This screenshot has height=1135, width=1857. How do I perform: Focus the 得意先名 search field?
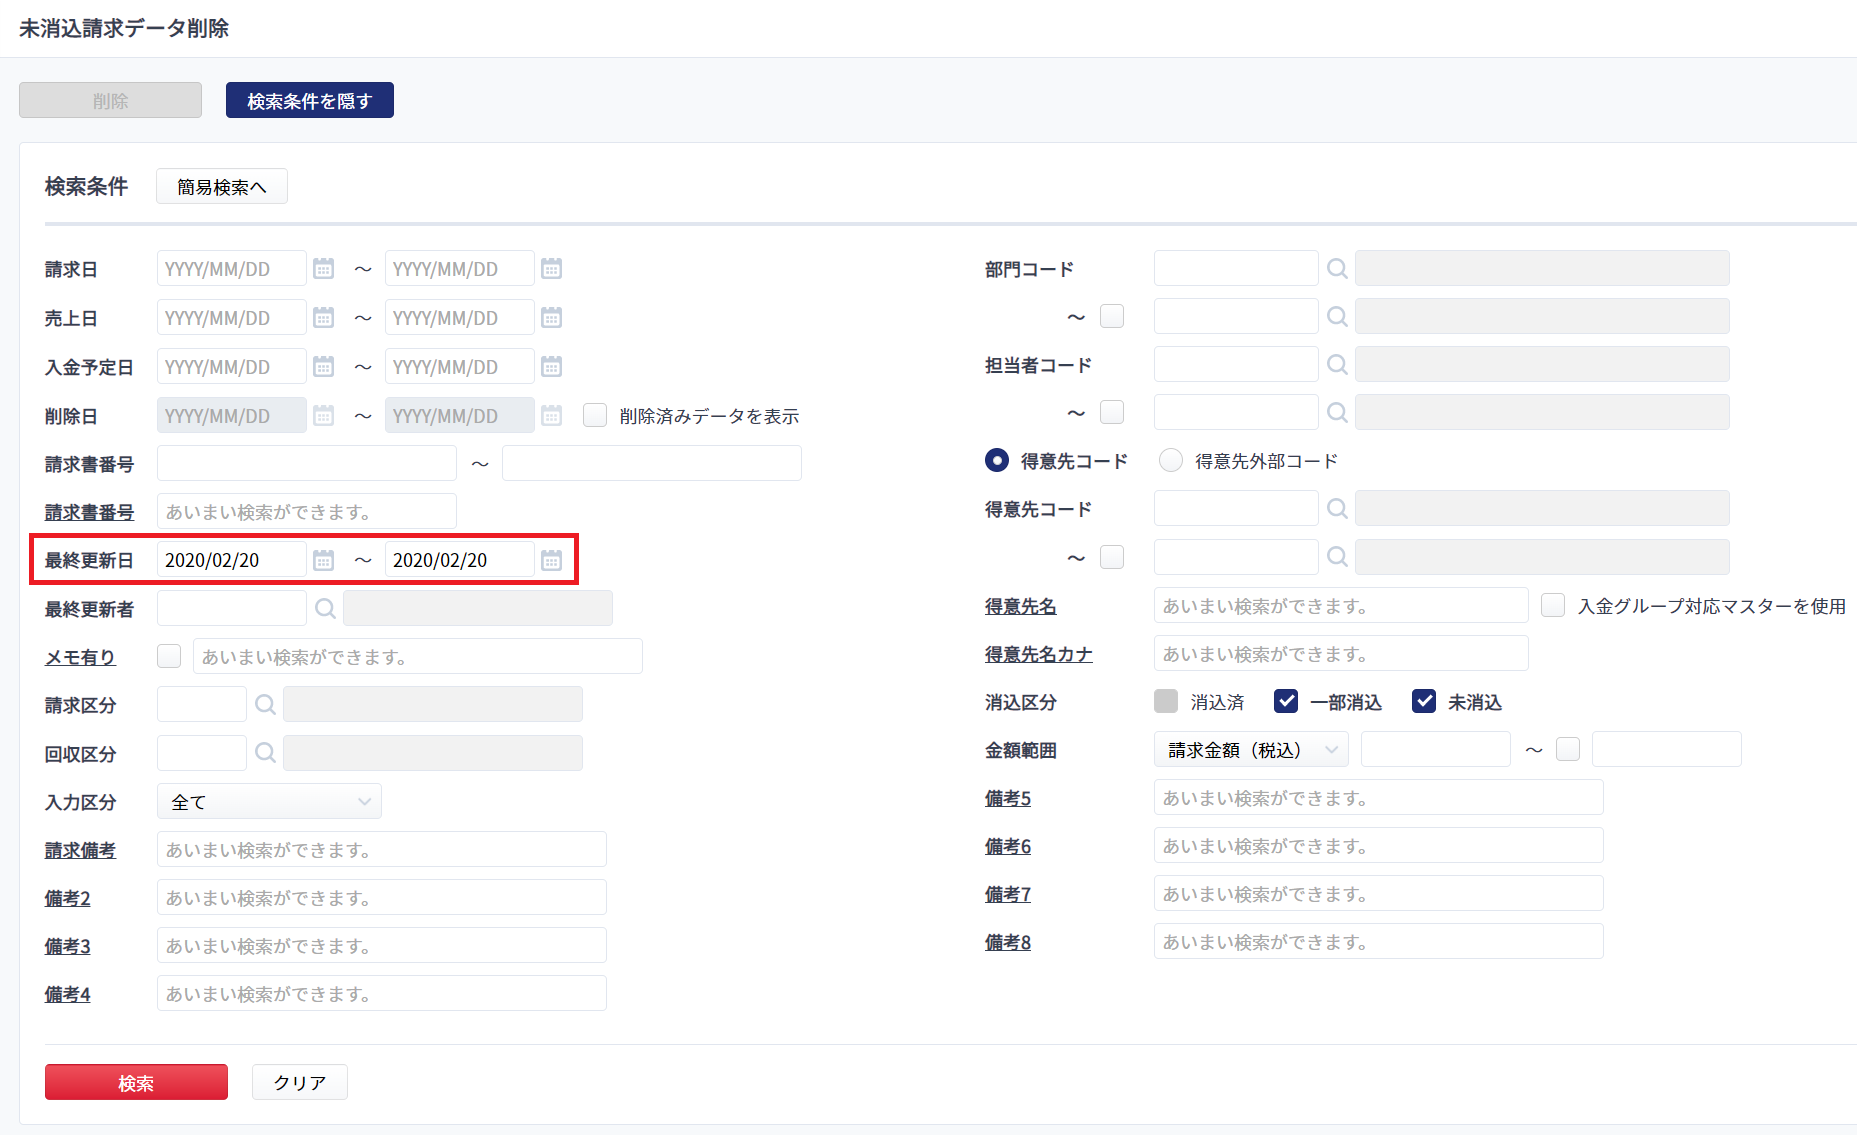click(x=1341, y=605)
